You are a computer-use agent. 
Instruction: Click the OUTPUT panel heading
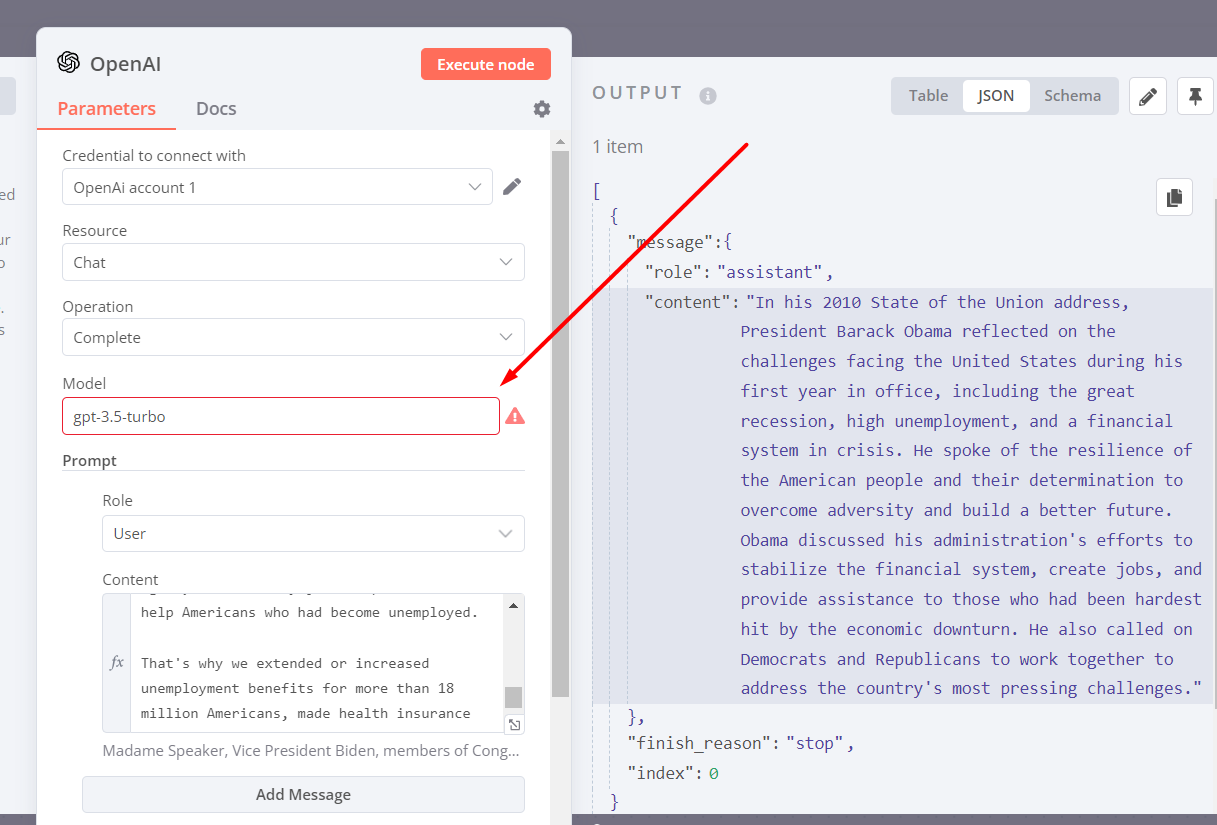pos(637,93)
